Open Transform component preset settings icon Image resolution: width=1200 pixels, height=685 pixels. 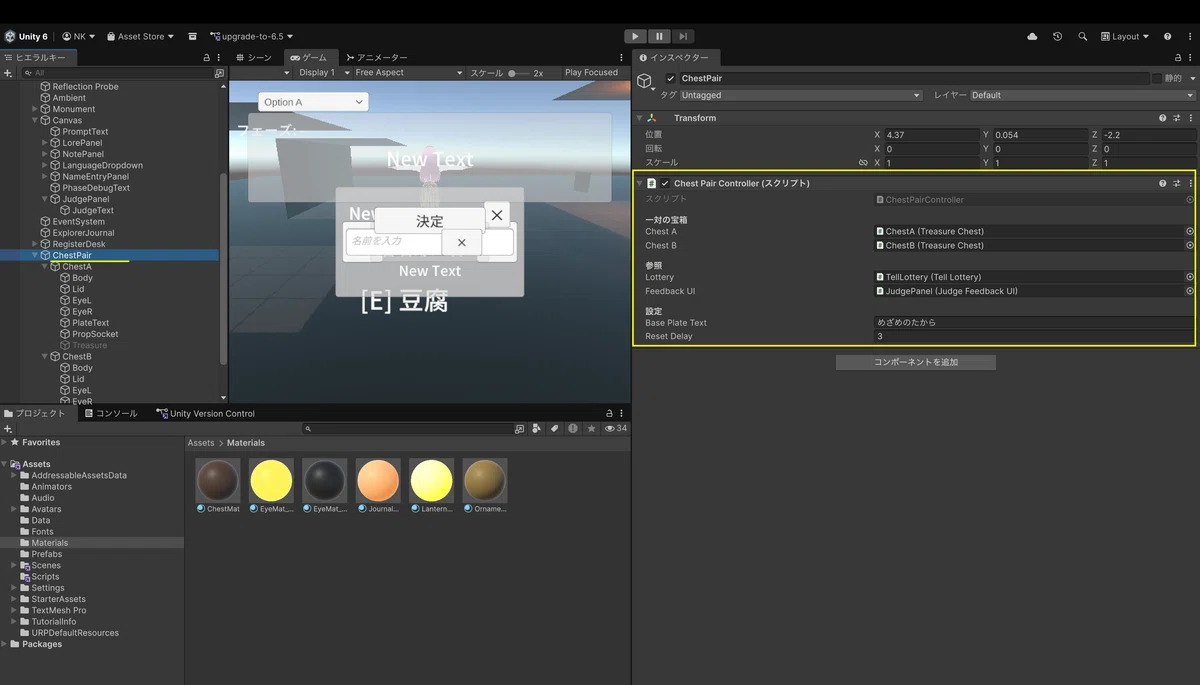pos(1176,118)
